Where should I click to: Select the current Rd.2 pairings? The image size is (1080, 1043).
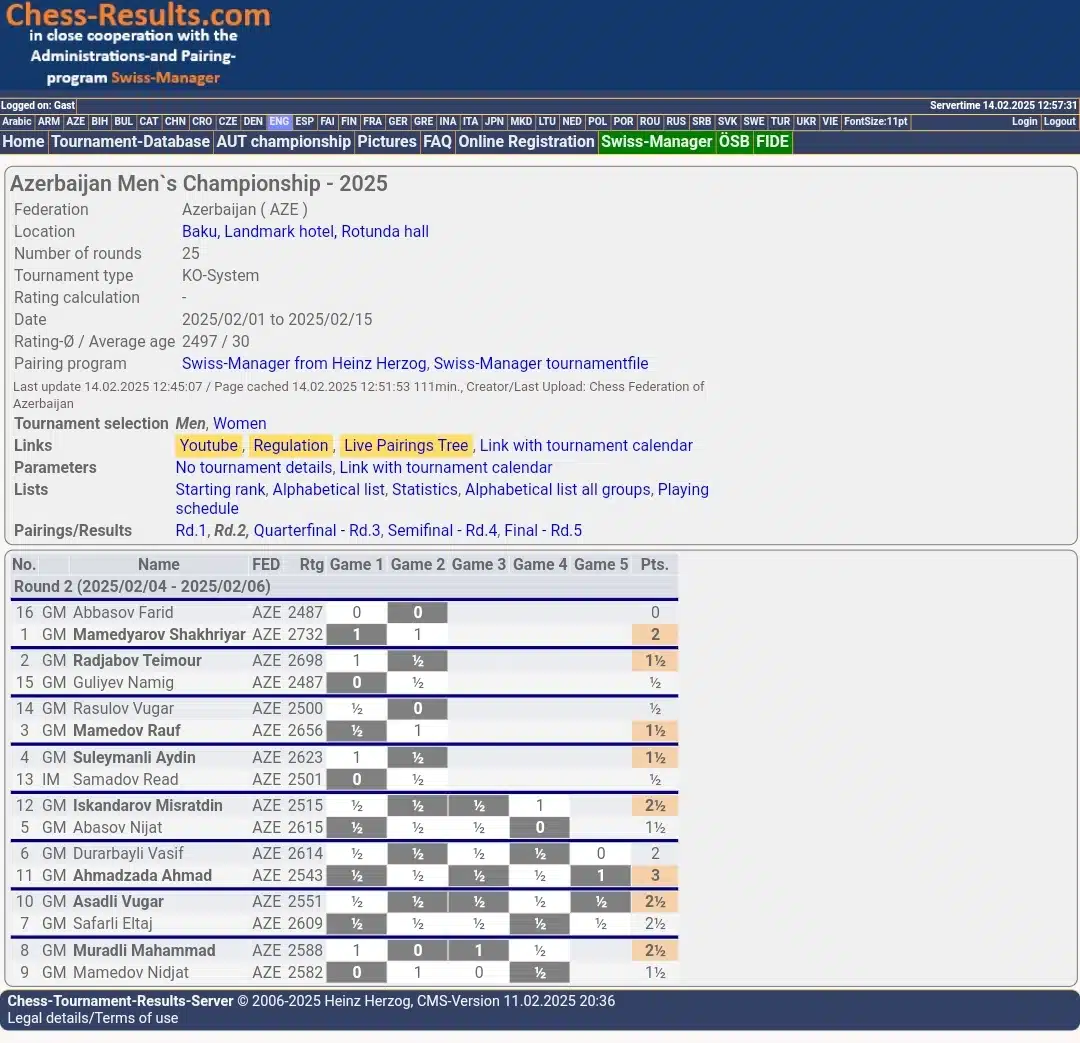pyautogui.click(x=229, y=530)
